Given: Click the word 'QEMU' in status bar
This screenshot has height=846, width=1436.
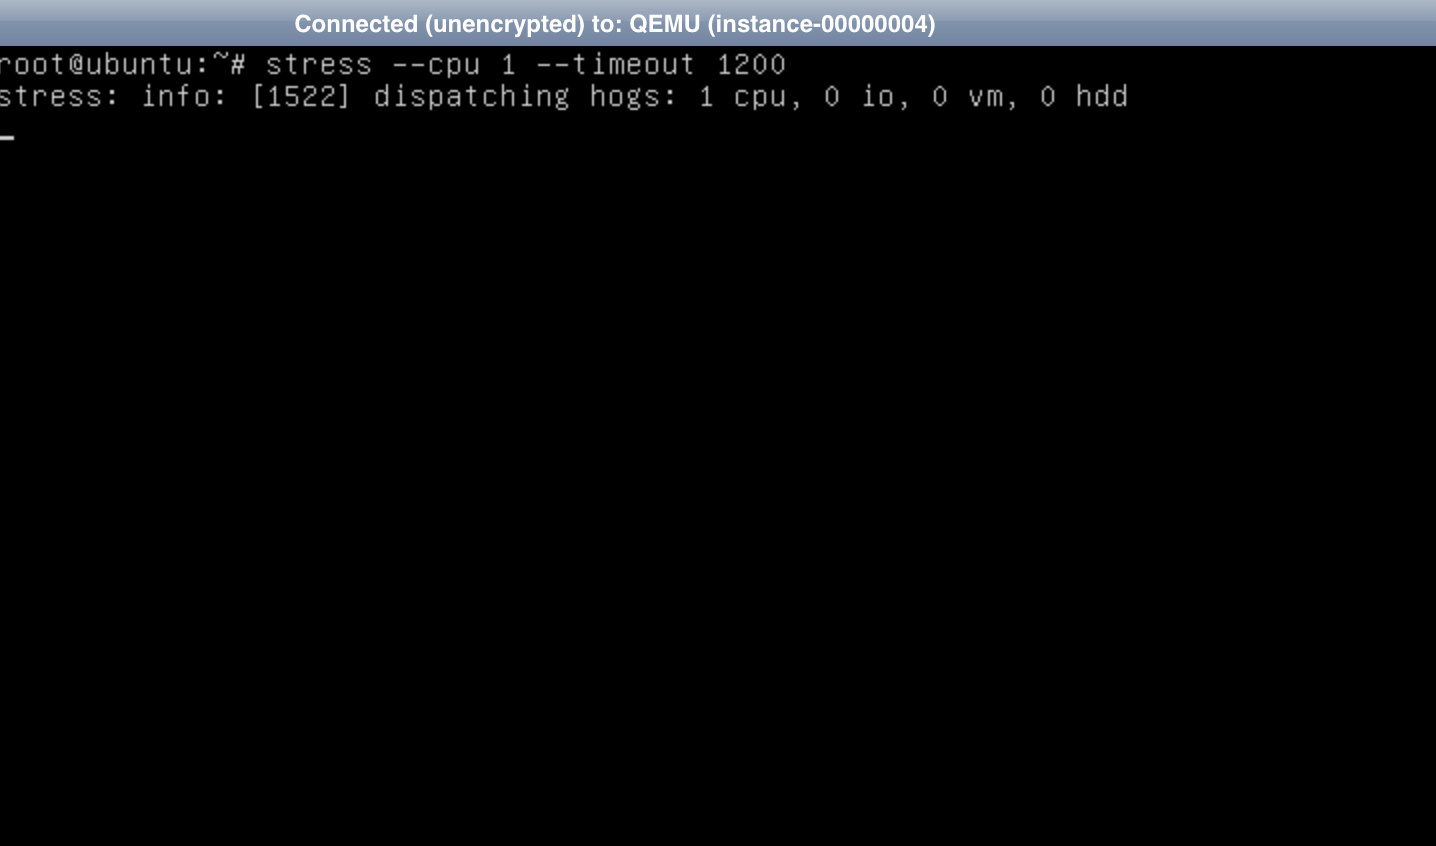Looking at the screenshot, I should click(665, 24).
